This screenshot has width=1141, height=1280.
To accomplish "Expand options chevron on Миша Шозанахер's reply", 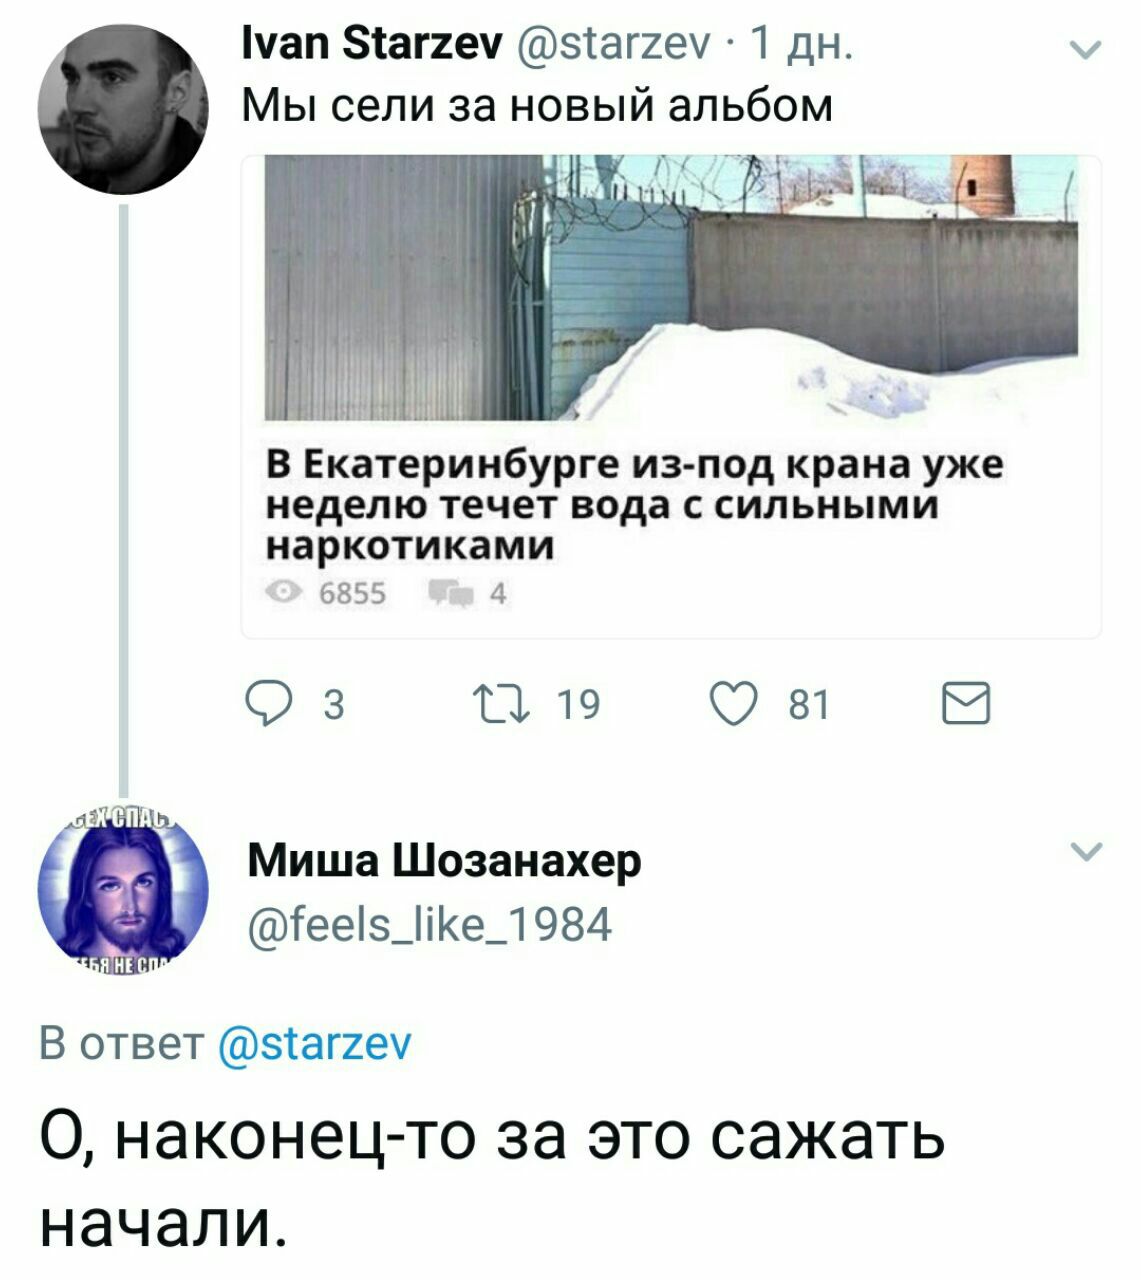I will (1085, 852).
